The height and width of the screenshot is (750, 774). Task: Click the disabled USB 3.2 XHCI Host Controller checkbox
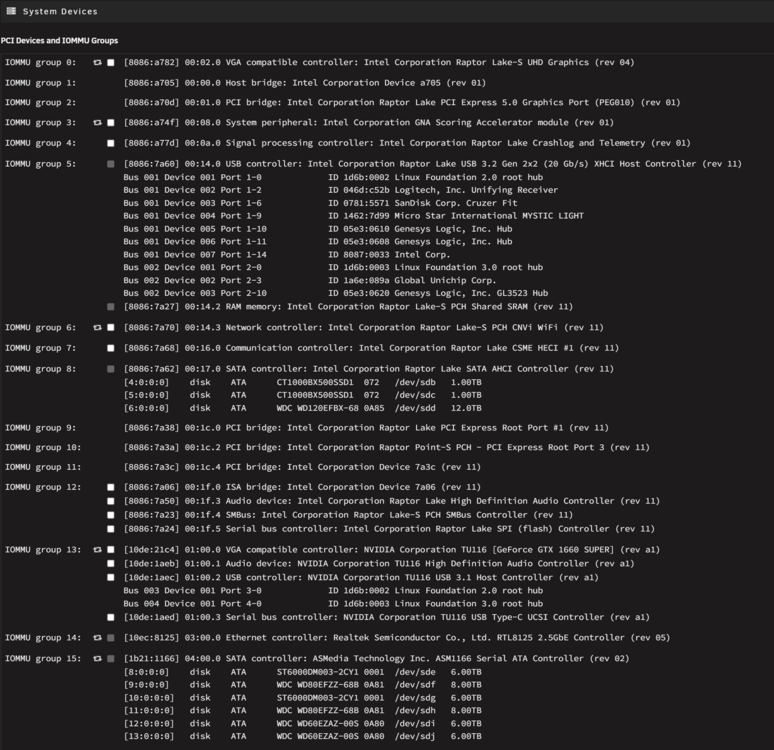click(111, 164)
